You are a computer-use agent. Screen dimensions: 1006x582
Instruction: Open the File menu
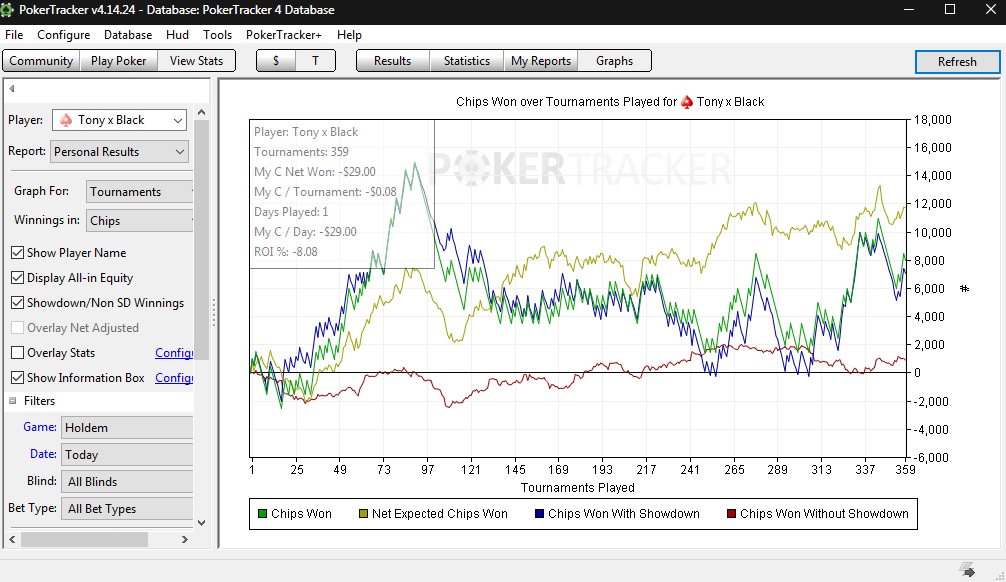click(x=14, y=35)
